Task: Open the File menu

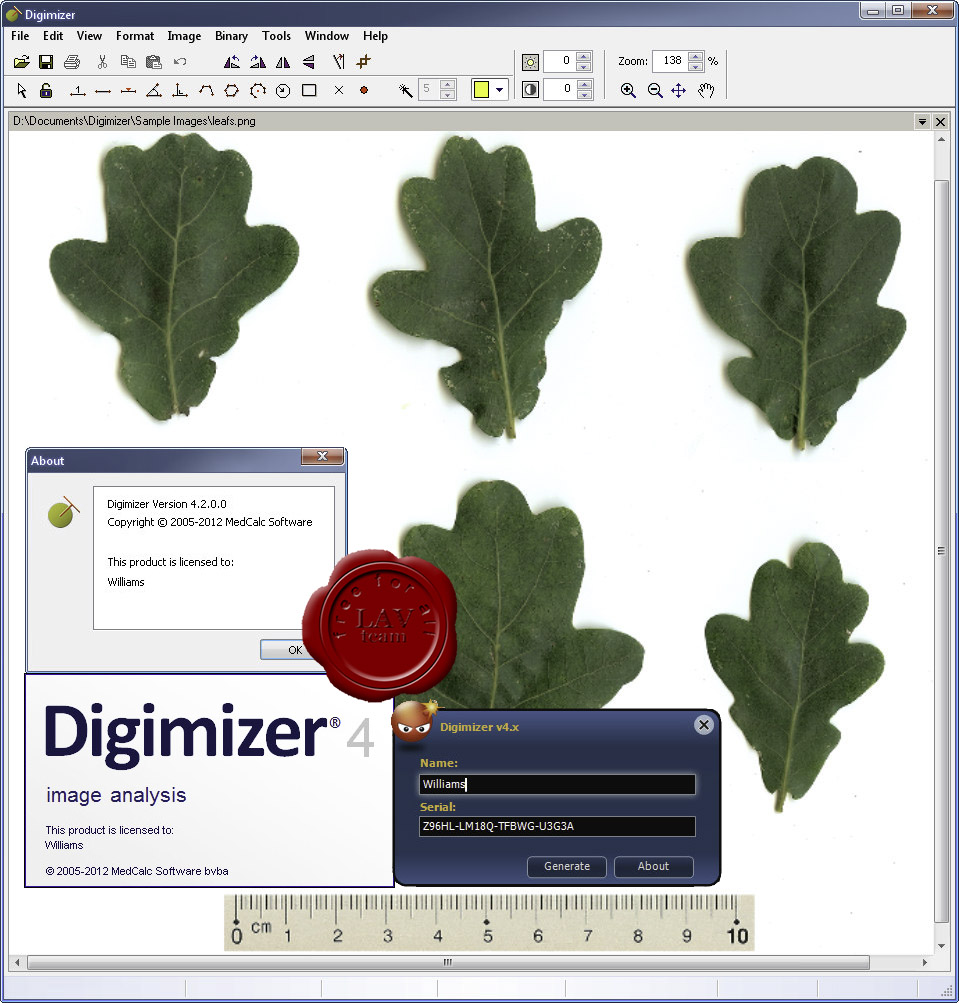Action: 20,36
